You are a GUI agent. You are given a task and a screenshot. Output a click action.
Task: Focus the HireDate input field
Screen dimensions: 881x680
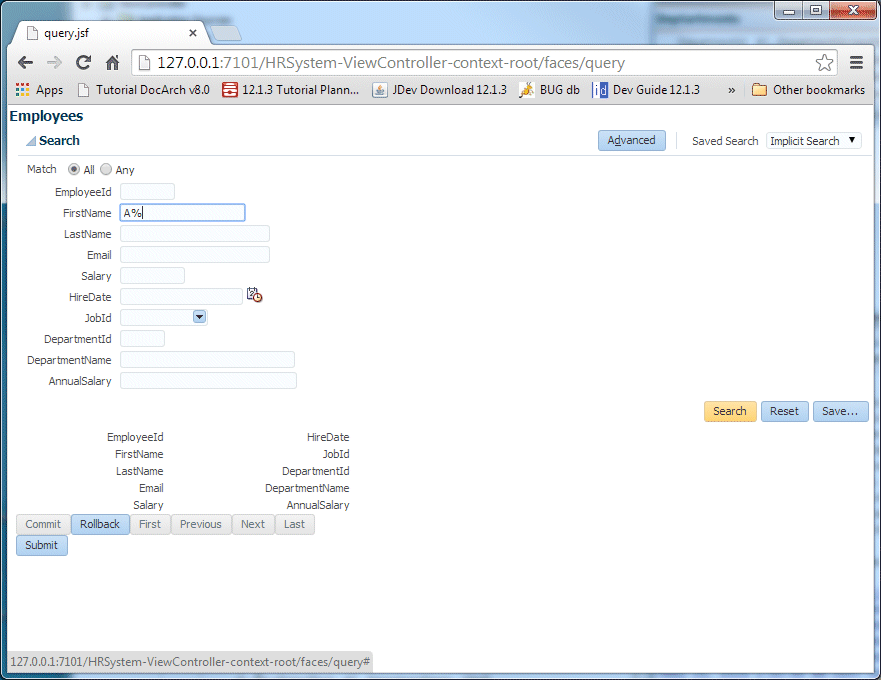coord(181,296)
